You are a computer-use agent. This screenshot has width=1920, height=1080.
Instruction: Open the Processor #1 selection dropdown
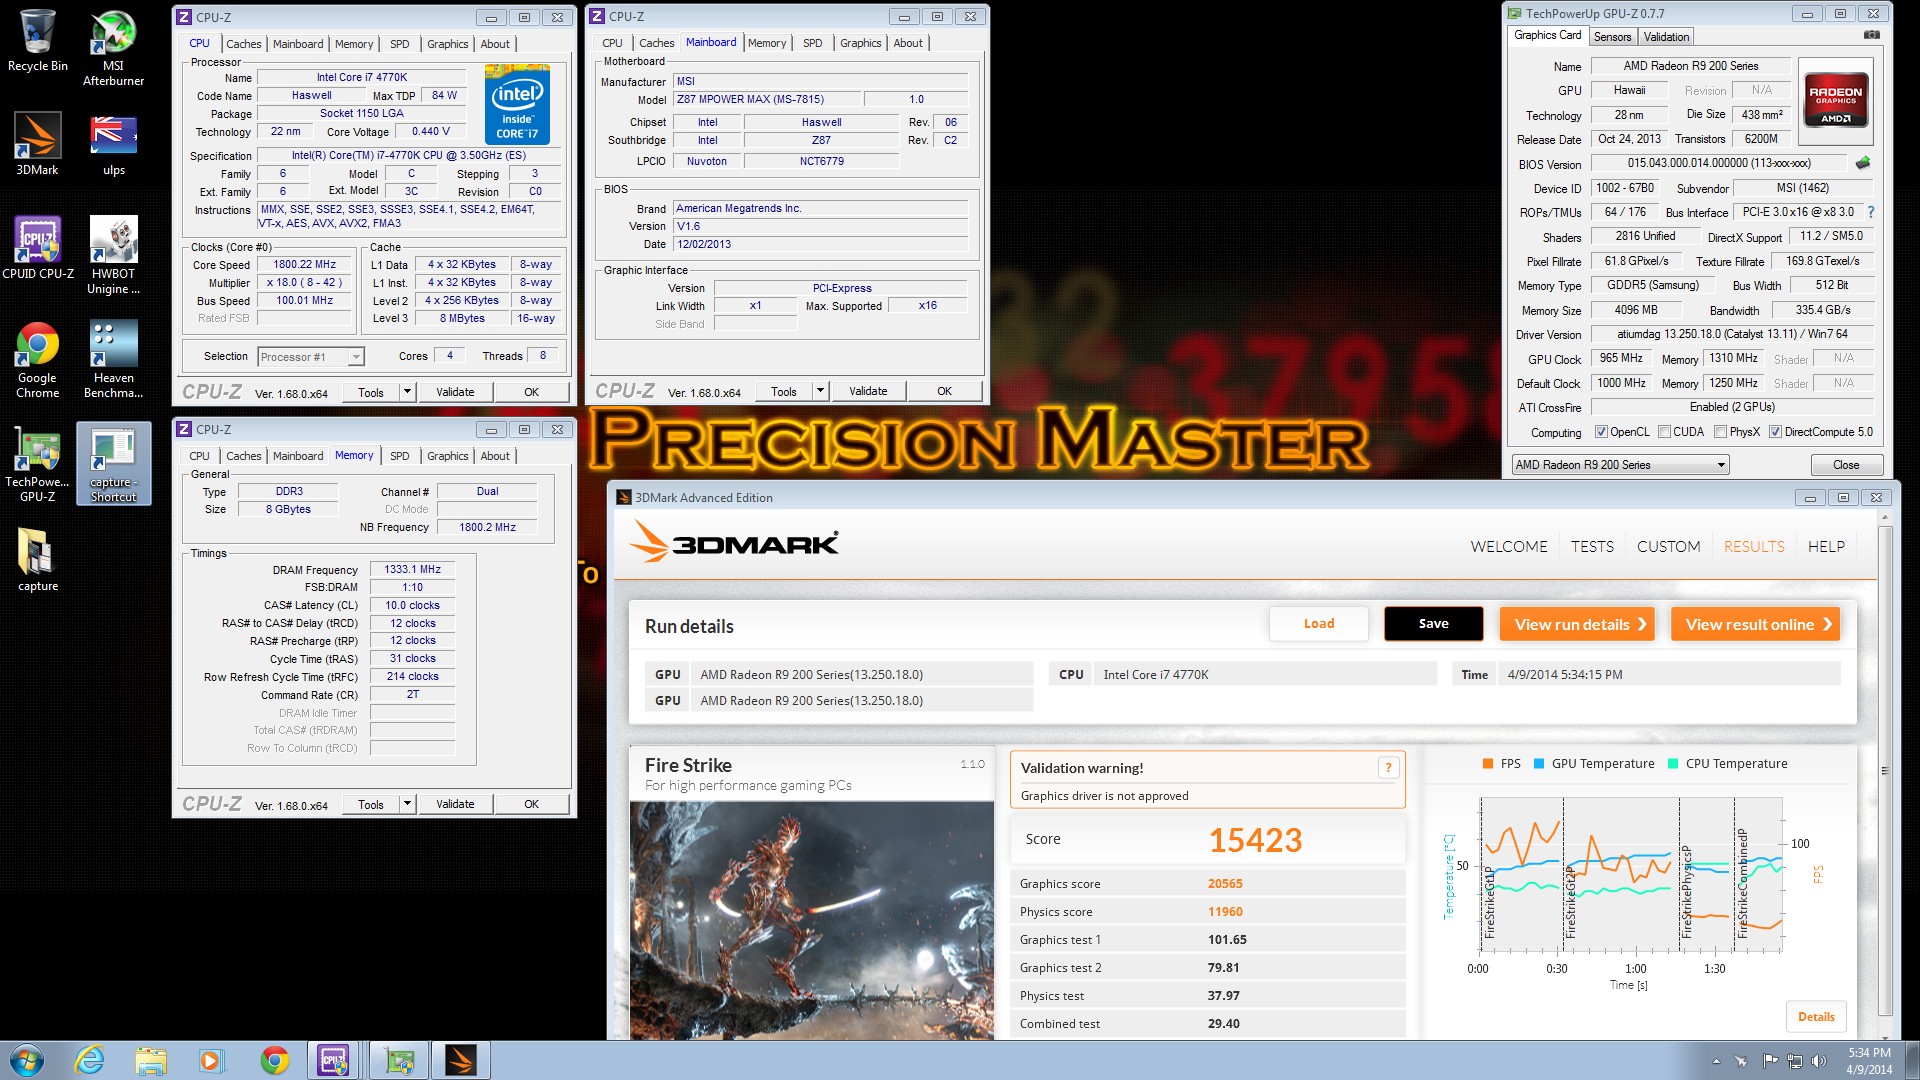tap(311, 357)
